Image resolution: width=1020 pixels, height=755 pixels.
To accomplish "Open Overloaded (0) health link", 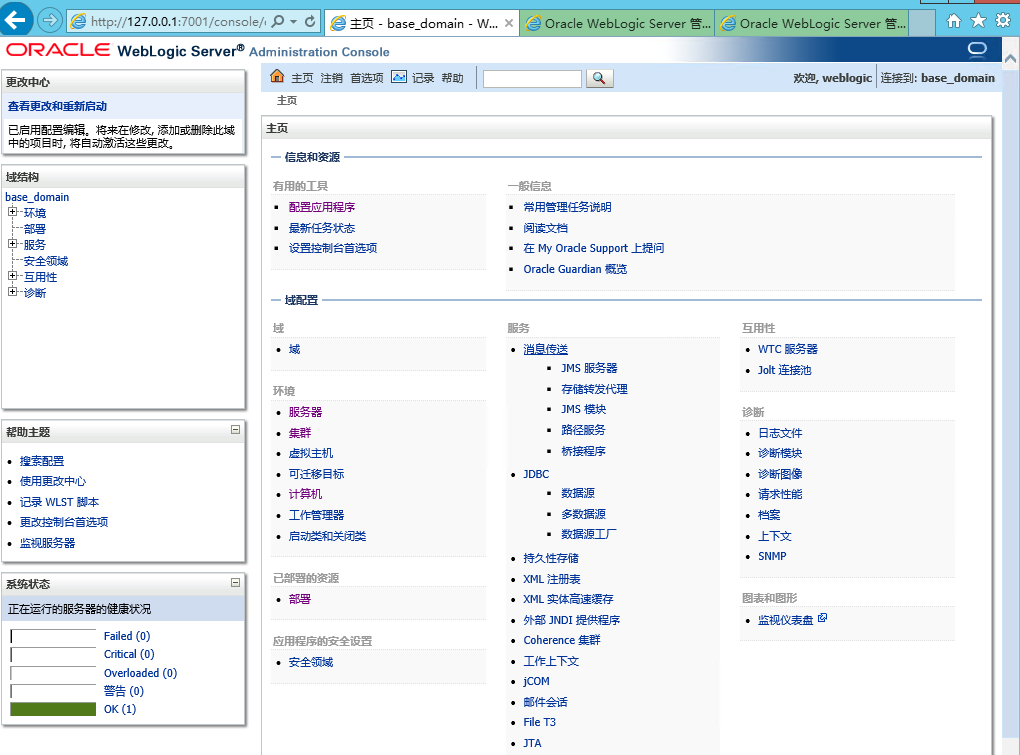I will 141,672.
